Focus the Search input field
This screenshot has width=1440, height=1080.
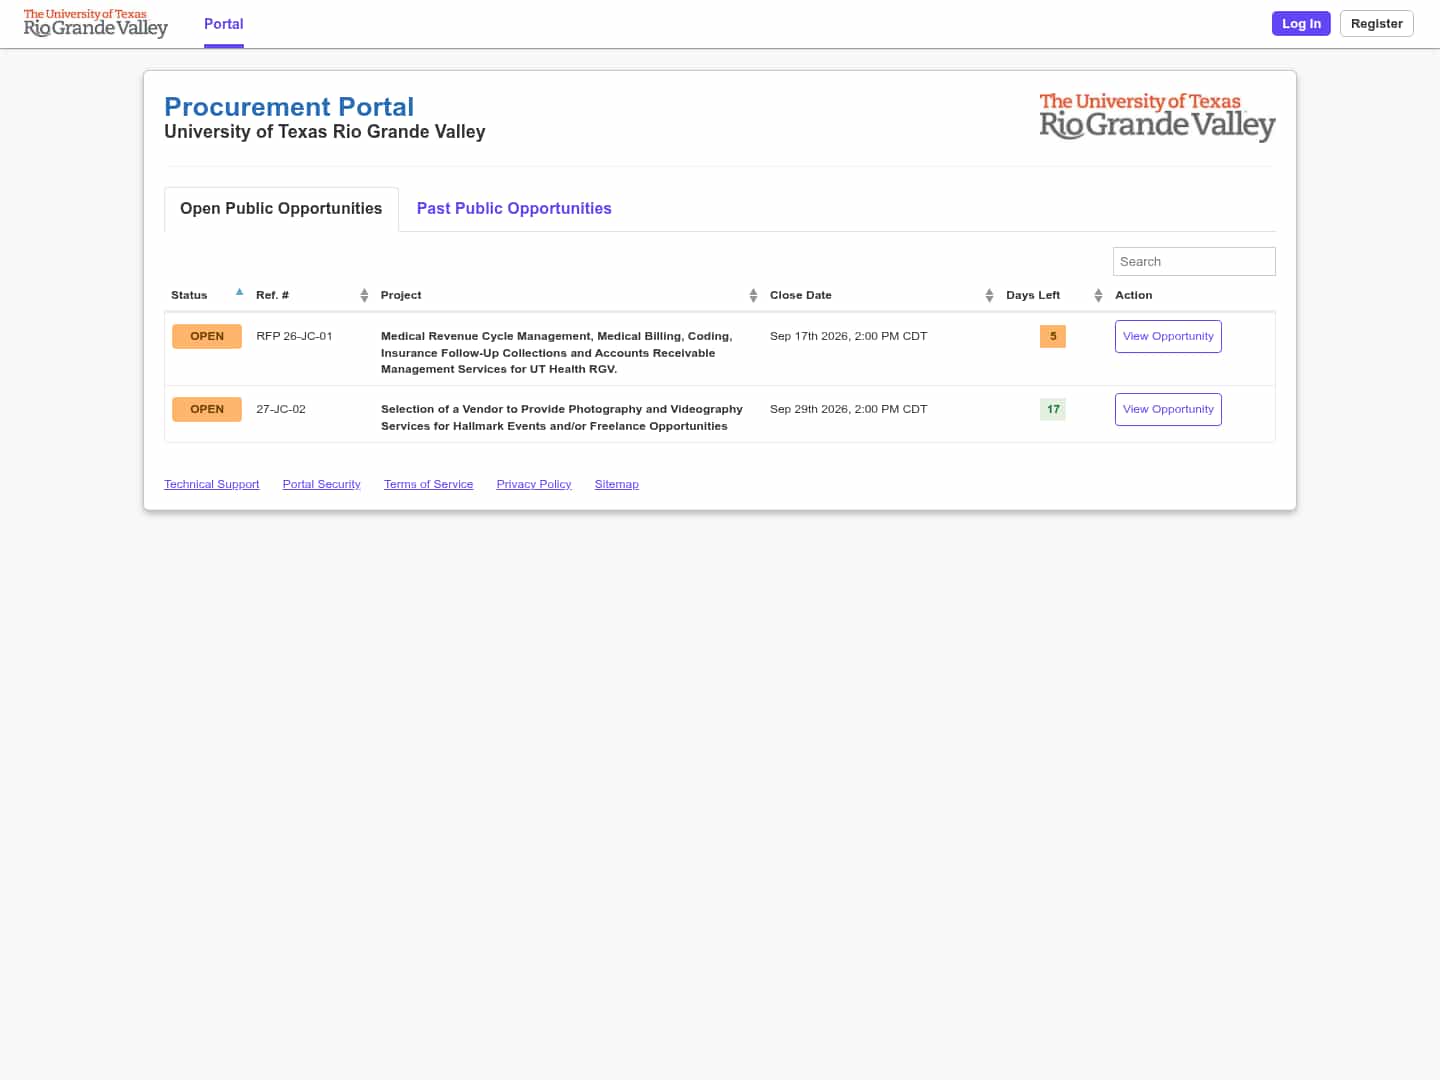1194,261
